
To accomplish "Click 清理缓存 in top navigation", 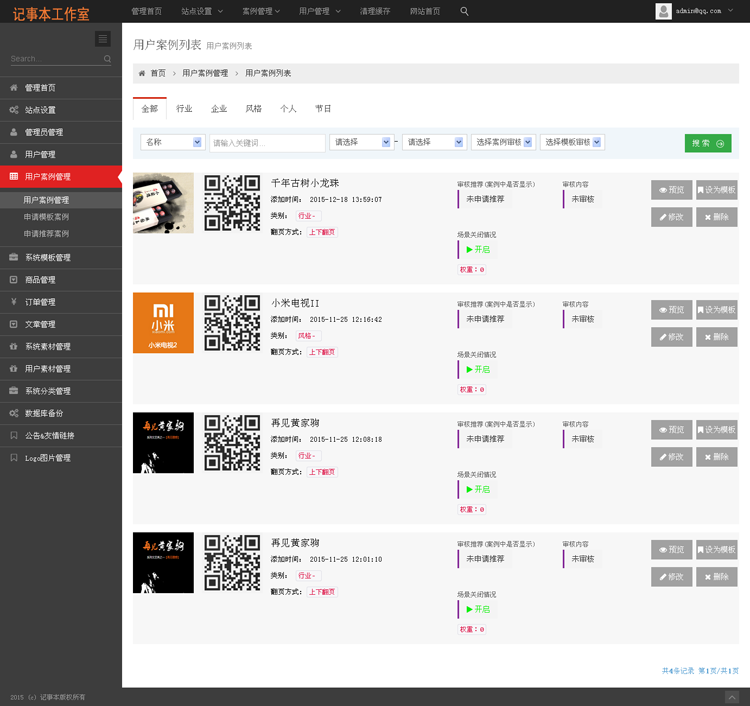I will pos(375,11).
